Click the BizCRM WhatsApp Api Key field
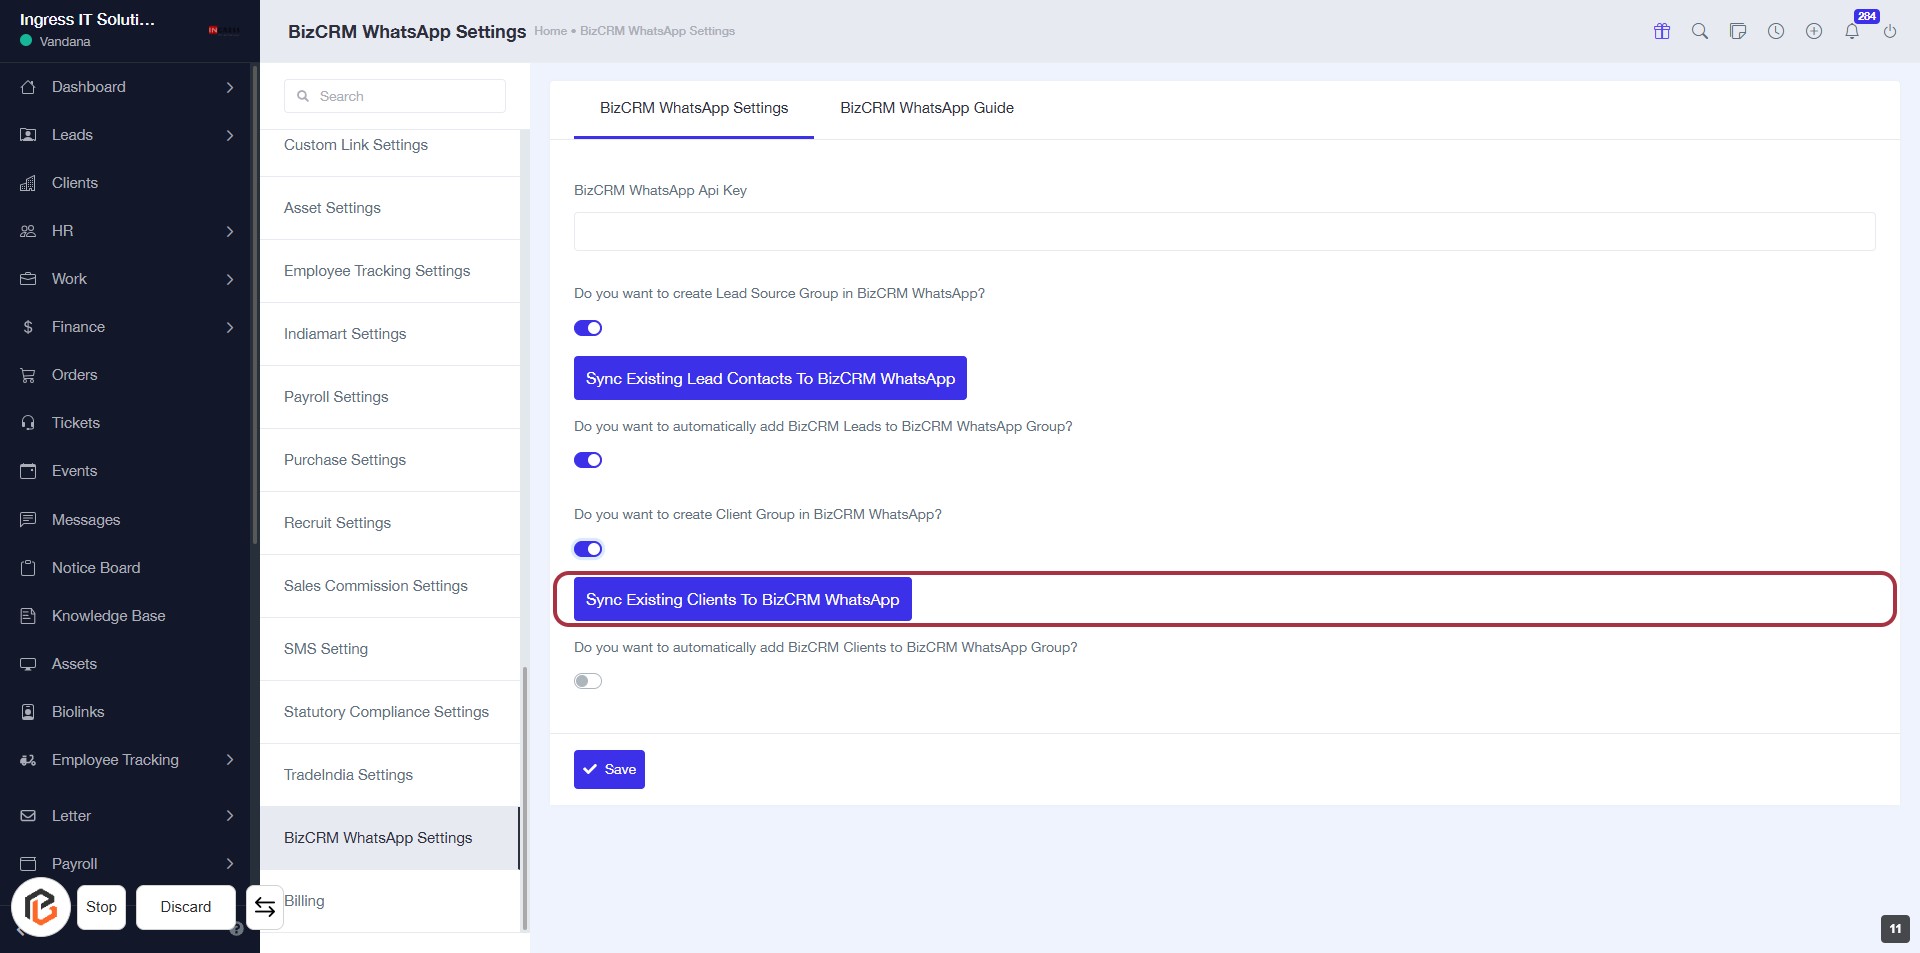This screenshot has width=1920, height=953. [x=1224, y=231]
